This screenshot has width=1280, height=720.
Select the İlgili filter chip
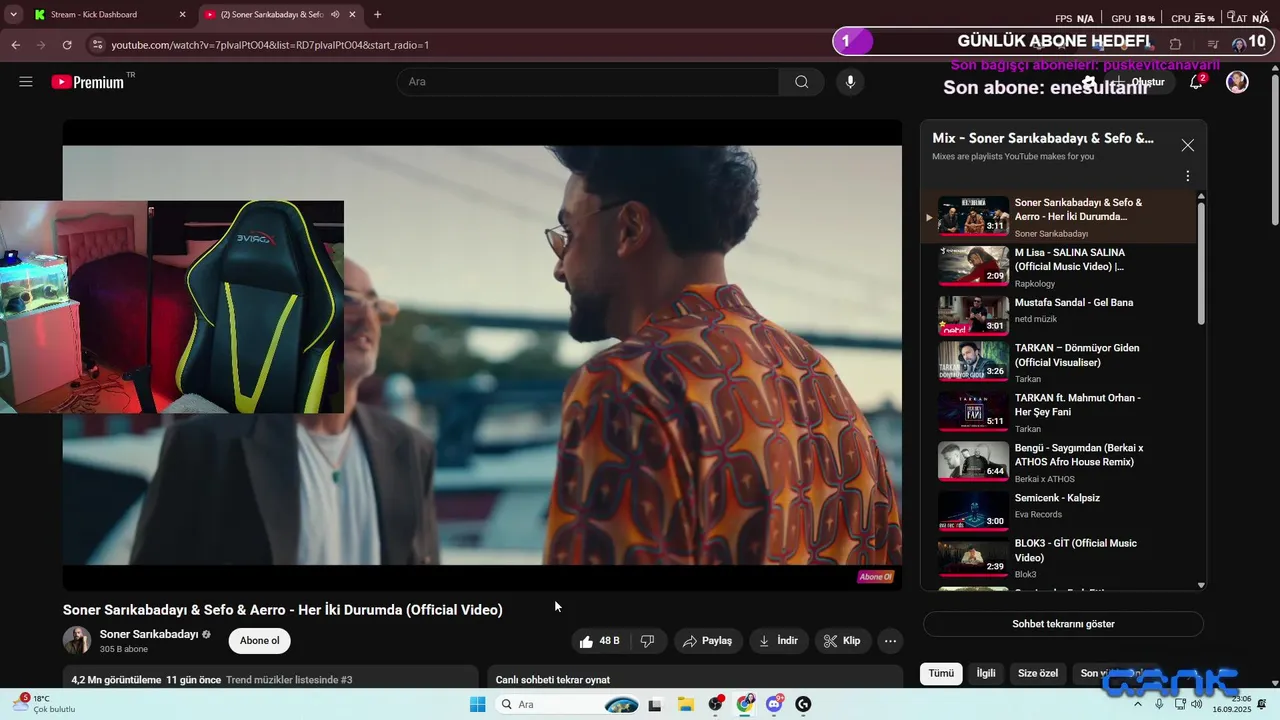[x=986, y=673]
